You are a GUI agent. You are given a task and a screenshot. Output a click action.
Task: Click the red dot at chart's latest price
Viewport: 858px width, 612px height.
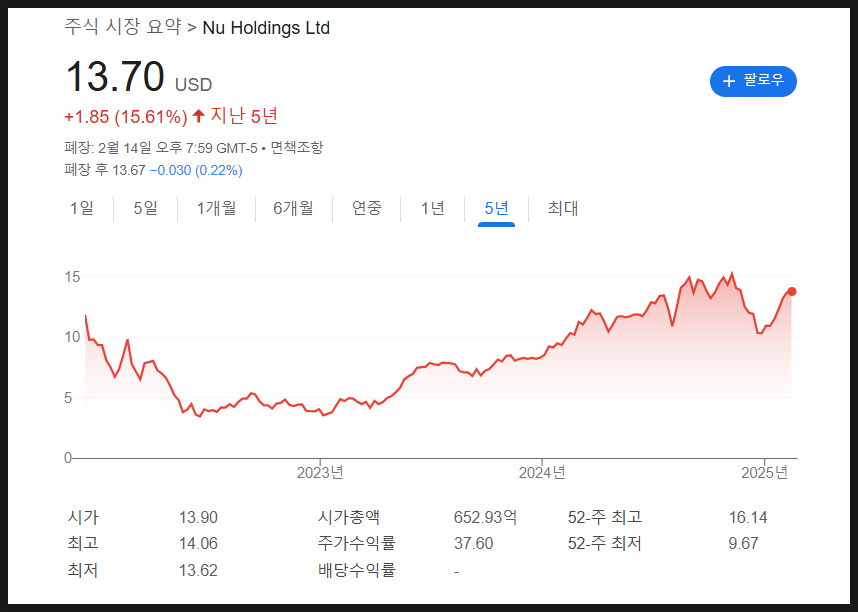(792, 291)
